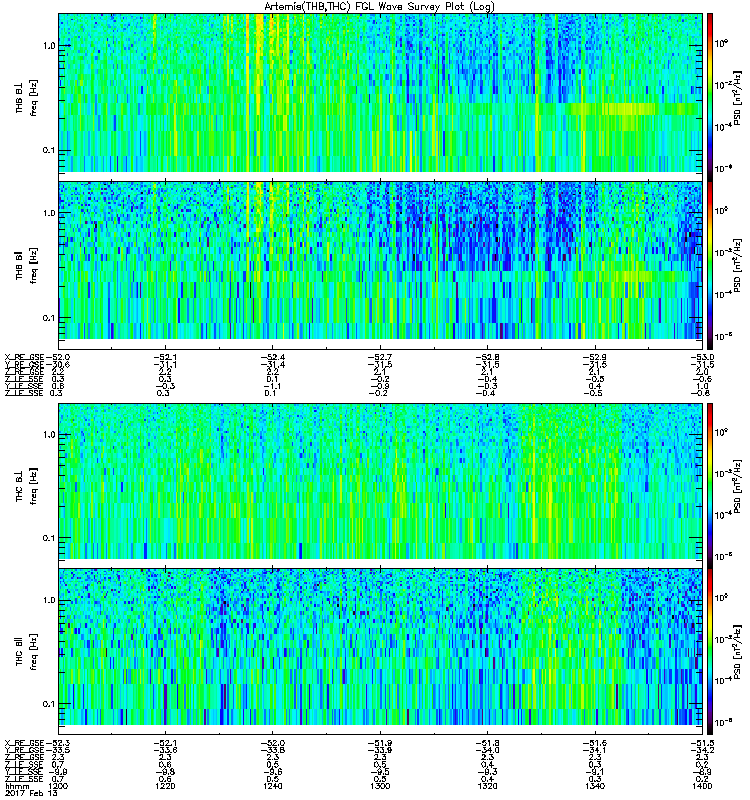
Task: Click the '0.1' frequency tick of THB B⊥ panel
Action: (x=49, y=151)
